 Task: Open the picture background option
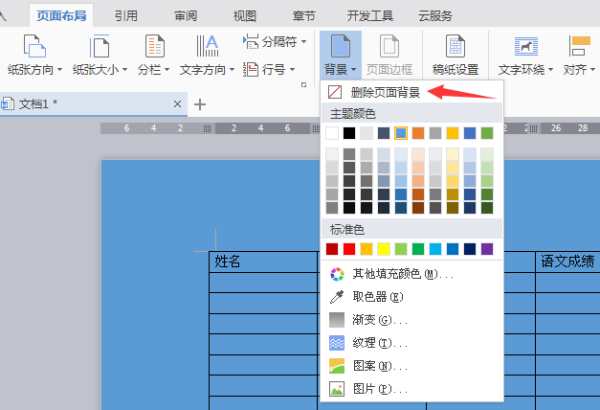pyautogui.click(x=337, y=388)
